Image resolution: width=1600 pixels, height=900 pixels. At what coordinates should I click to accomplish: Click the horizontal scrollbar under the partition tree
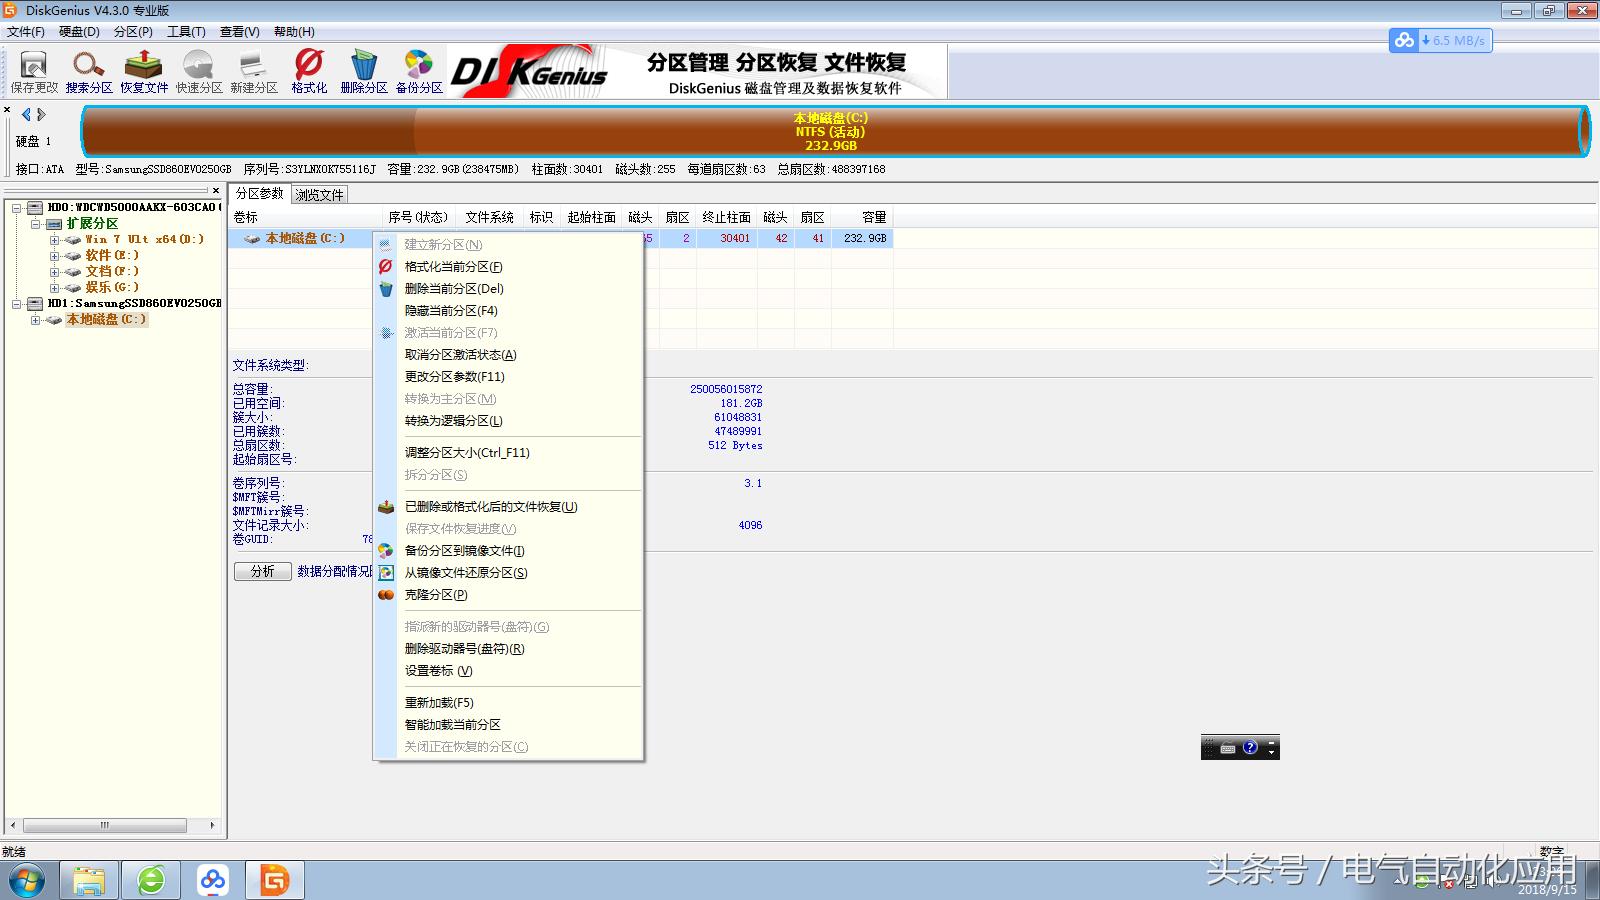click(x=105, y=827)
